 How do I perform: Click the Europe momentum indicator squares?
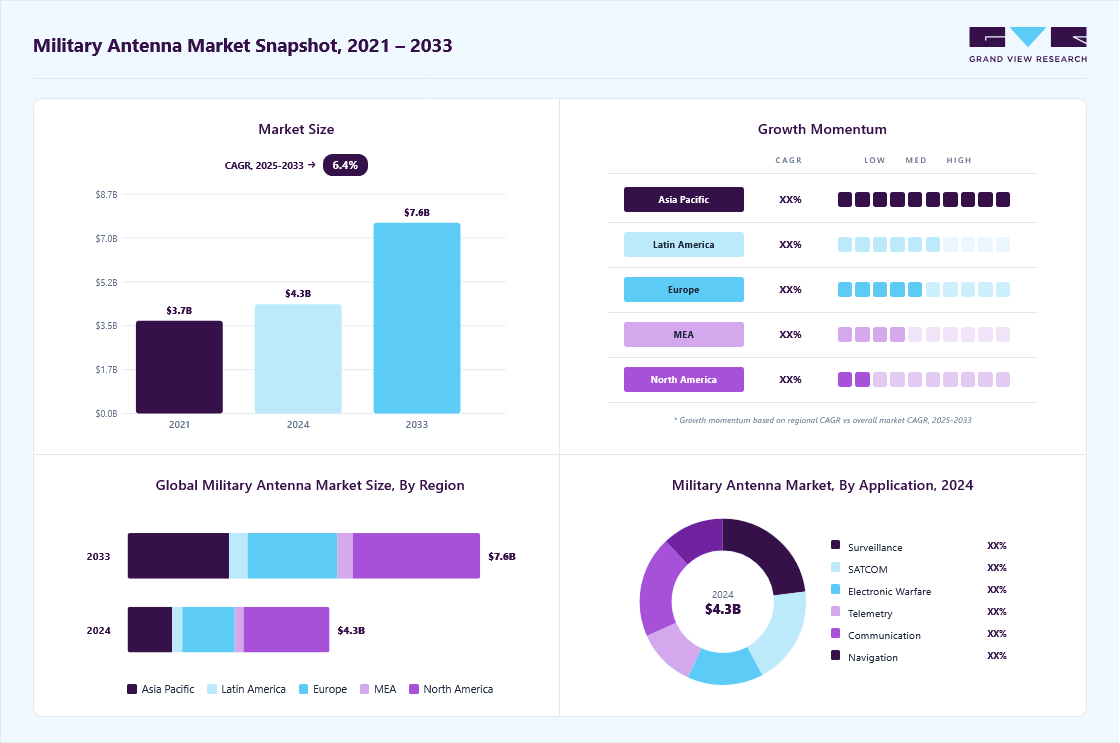pos(924,289)
